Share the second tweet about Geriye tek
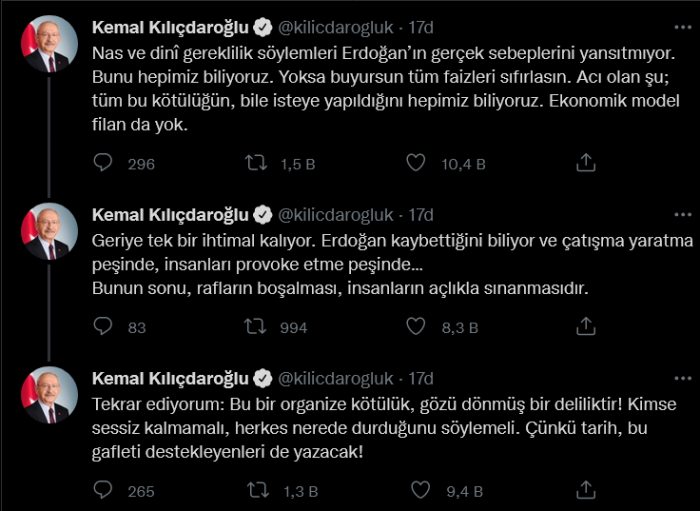Image resolution: width=700 pixels, height=511 pixels. pos(587,327)
